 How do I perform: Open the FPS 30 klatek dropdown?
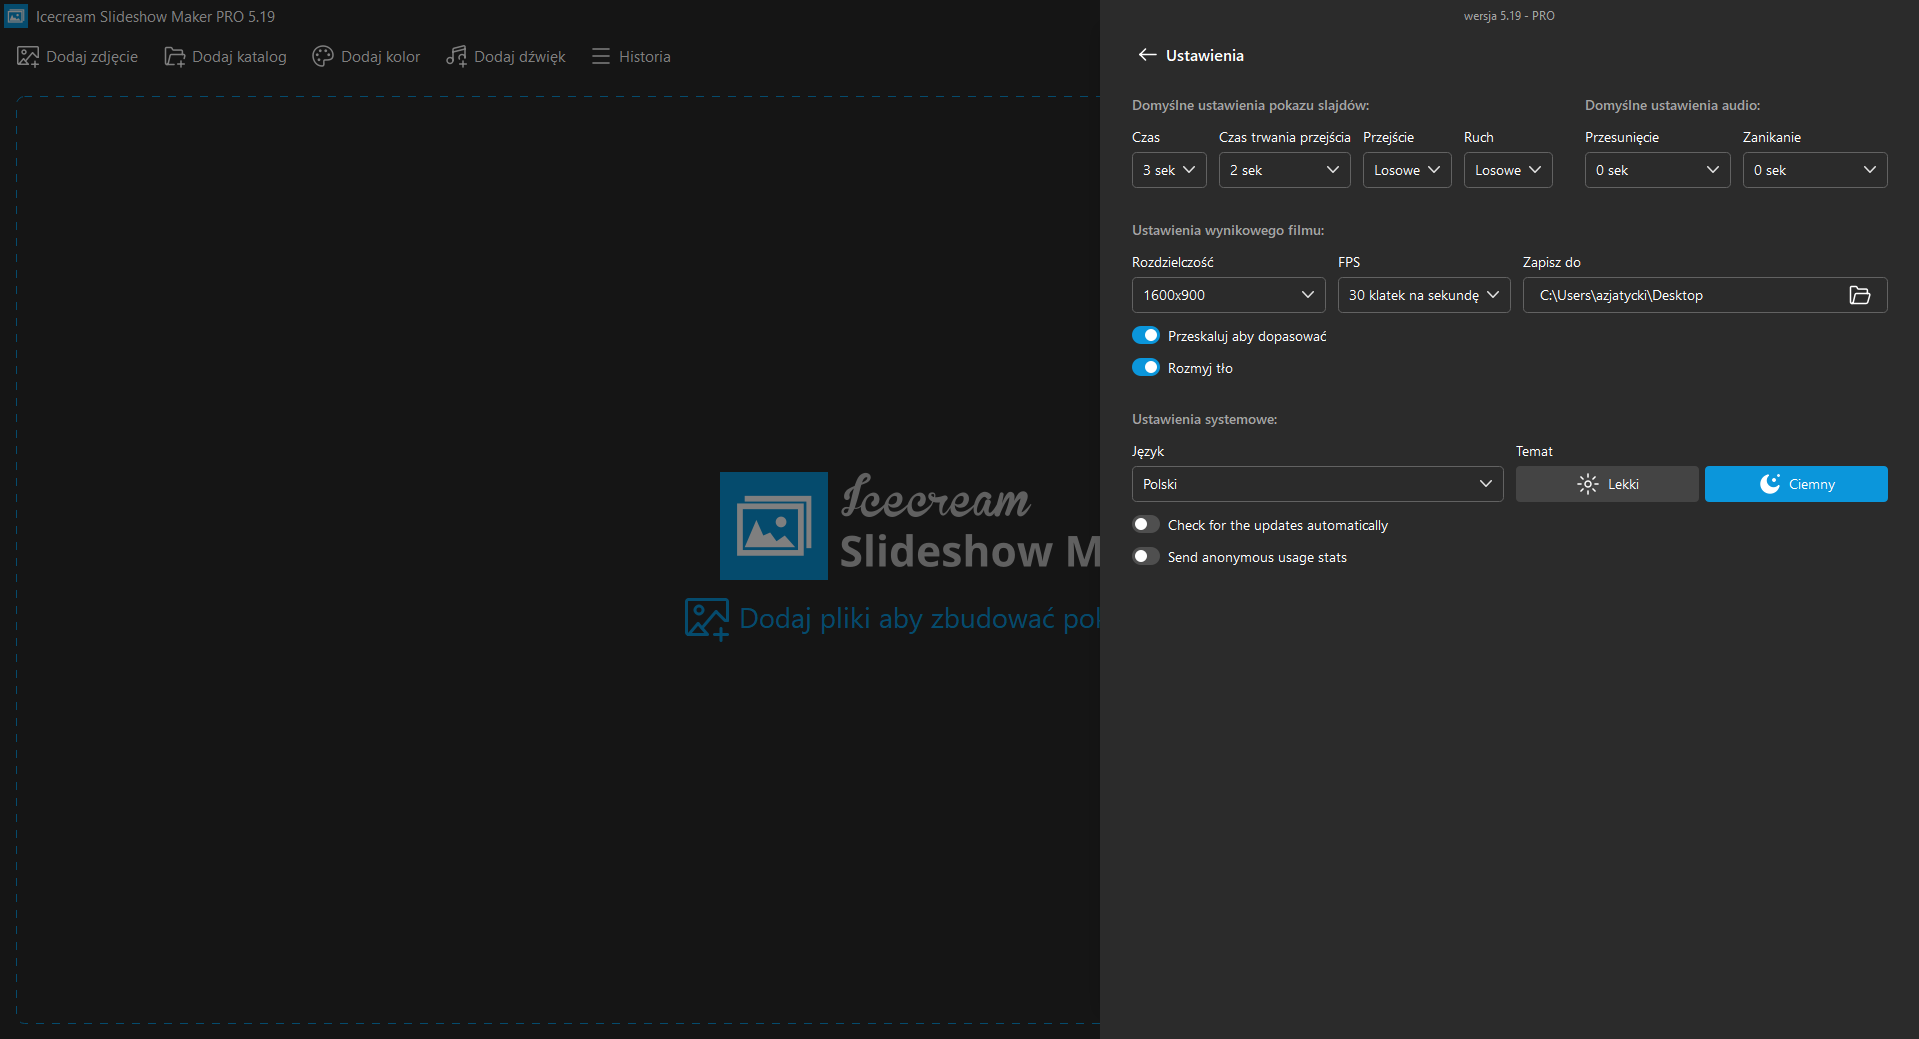pos(1424,295)
